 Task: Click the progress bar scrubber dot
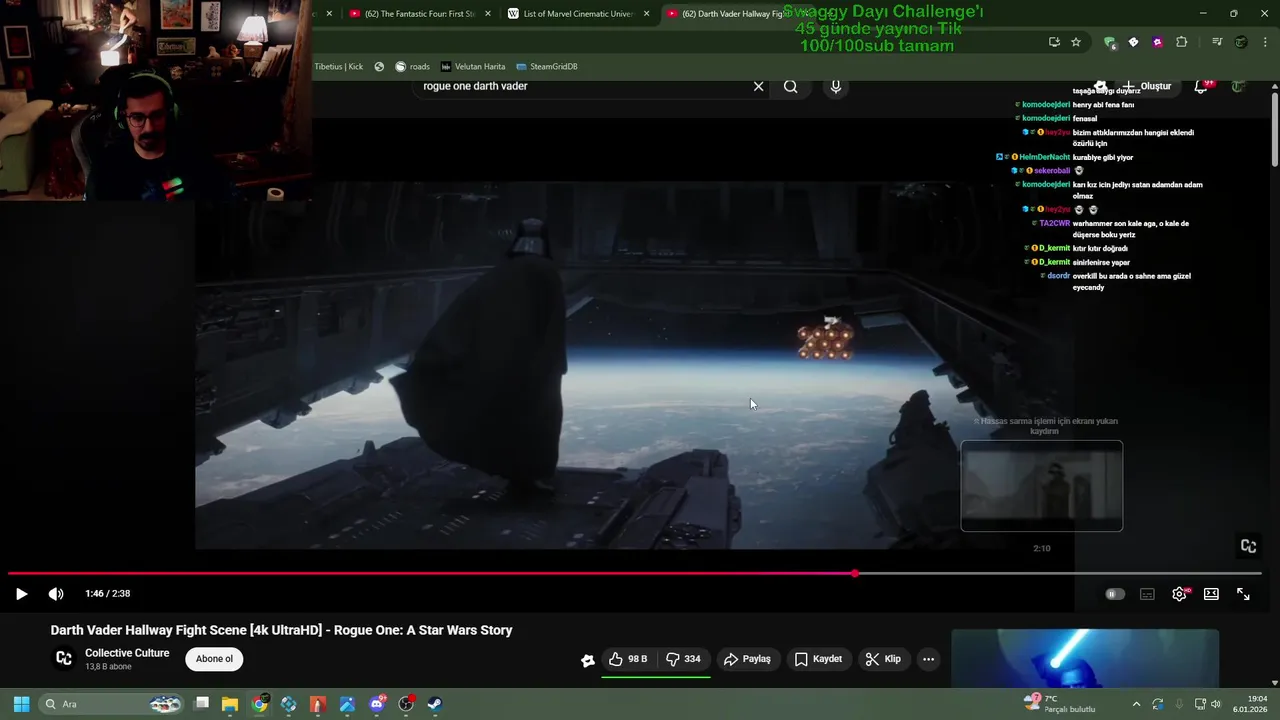coord(855,574)
